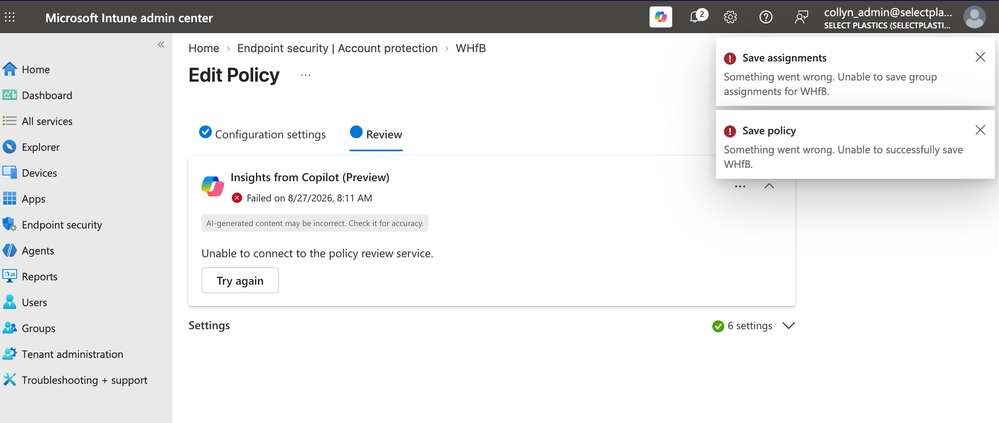Screen dimensions: 999x423
Task: Click the Agents icon in sidebar
Action: (x=10, y=250)
